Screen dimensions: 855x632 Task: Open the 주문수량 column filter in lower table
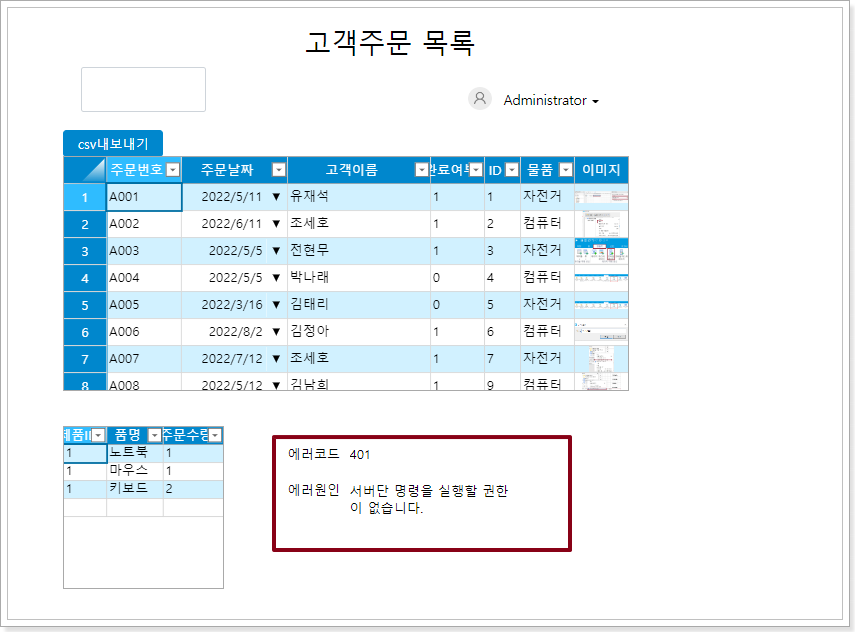(x=215, y=435)
